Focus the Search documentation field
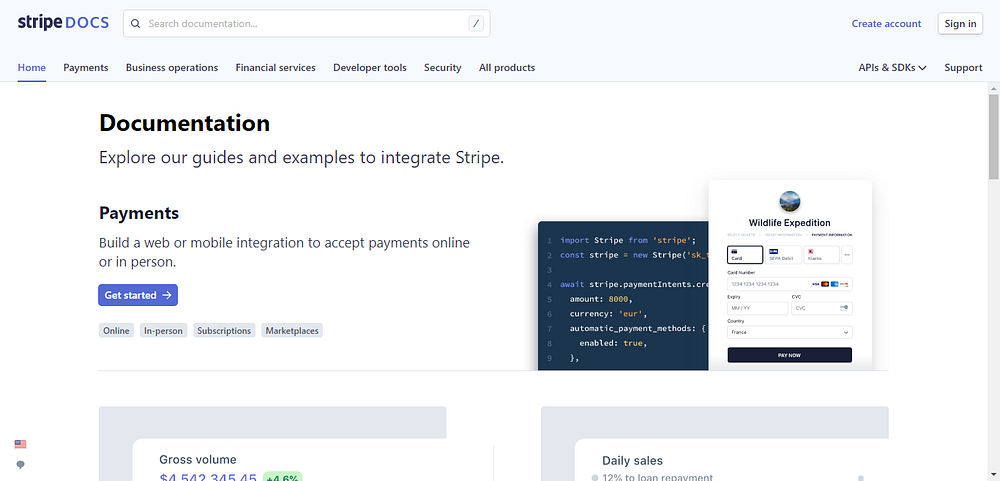This screenshot has height=481, width=1000. [307, 24]
